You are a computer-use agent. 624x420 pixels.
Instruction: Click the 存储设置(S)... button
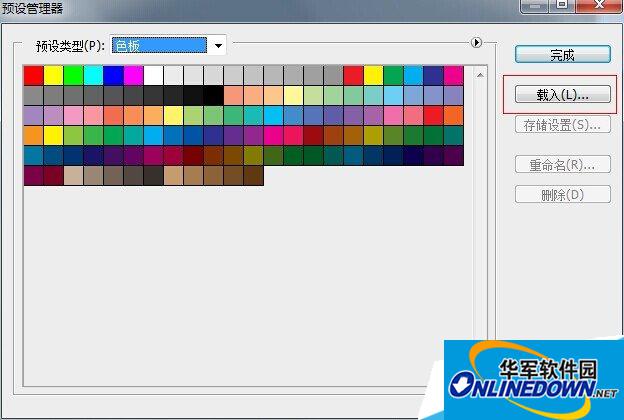pos(563,125)
